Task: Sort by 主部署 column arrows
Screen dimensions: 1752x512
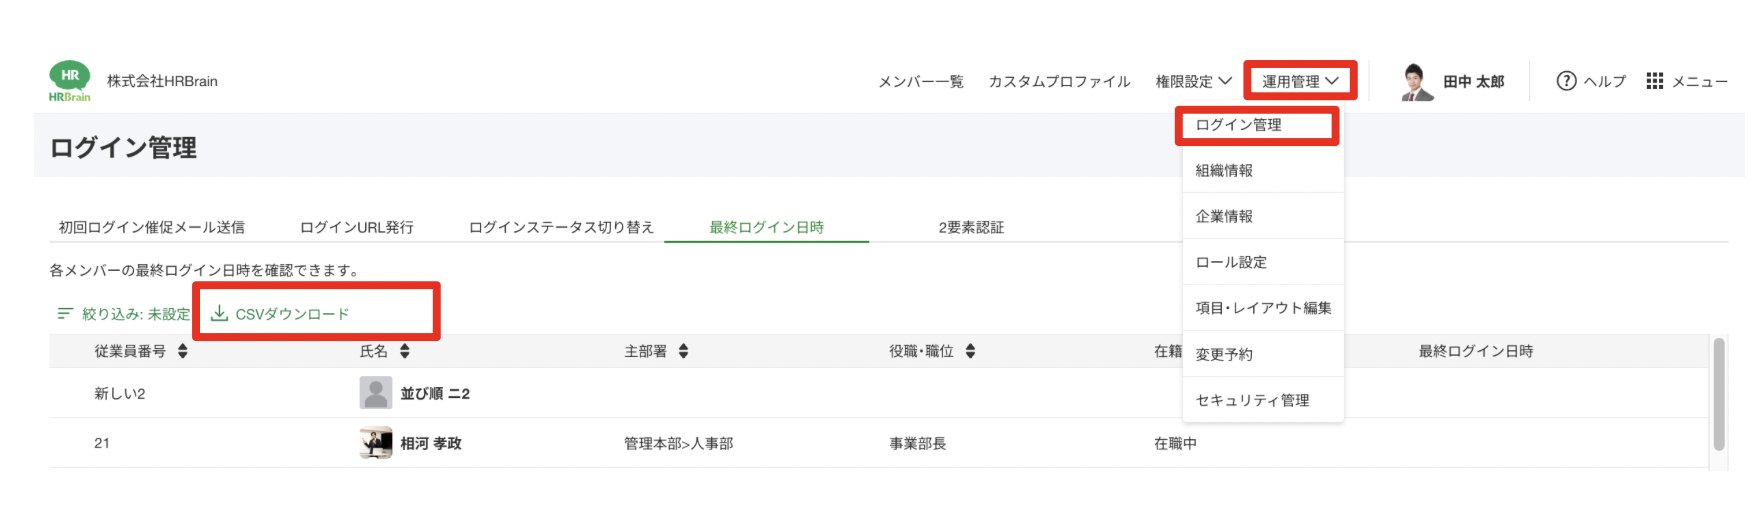Action: [683, 351]
